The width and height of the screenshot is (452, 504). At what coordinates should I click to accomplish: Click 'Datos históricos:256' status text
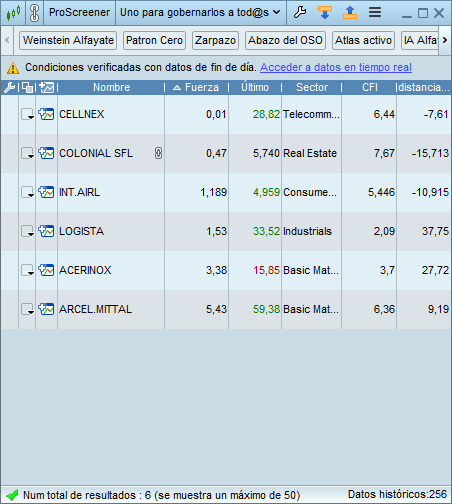397,494
